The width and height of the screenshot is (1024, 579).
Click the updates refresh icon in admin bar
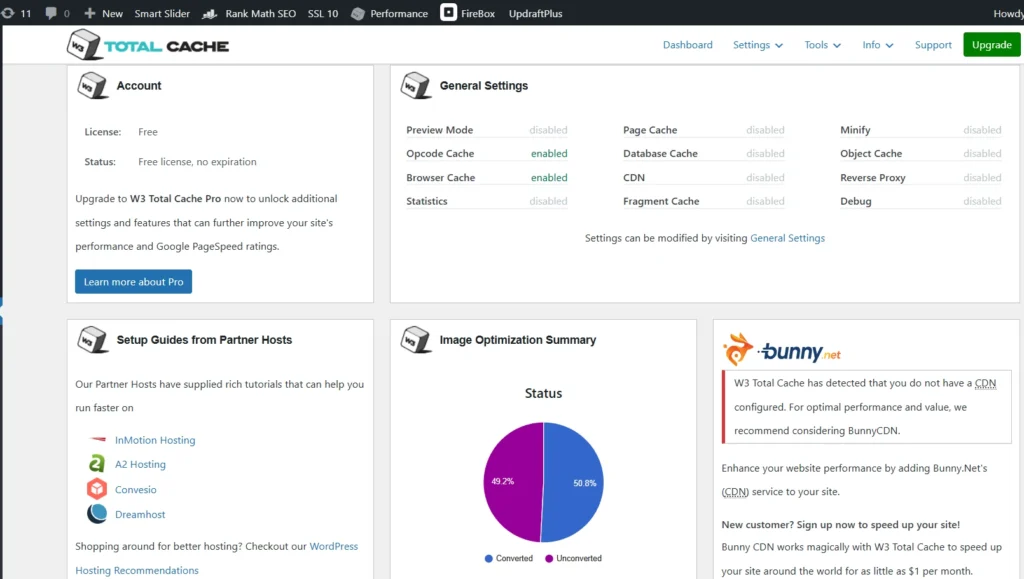pyautogui.click(x=8, y=13)
